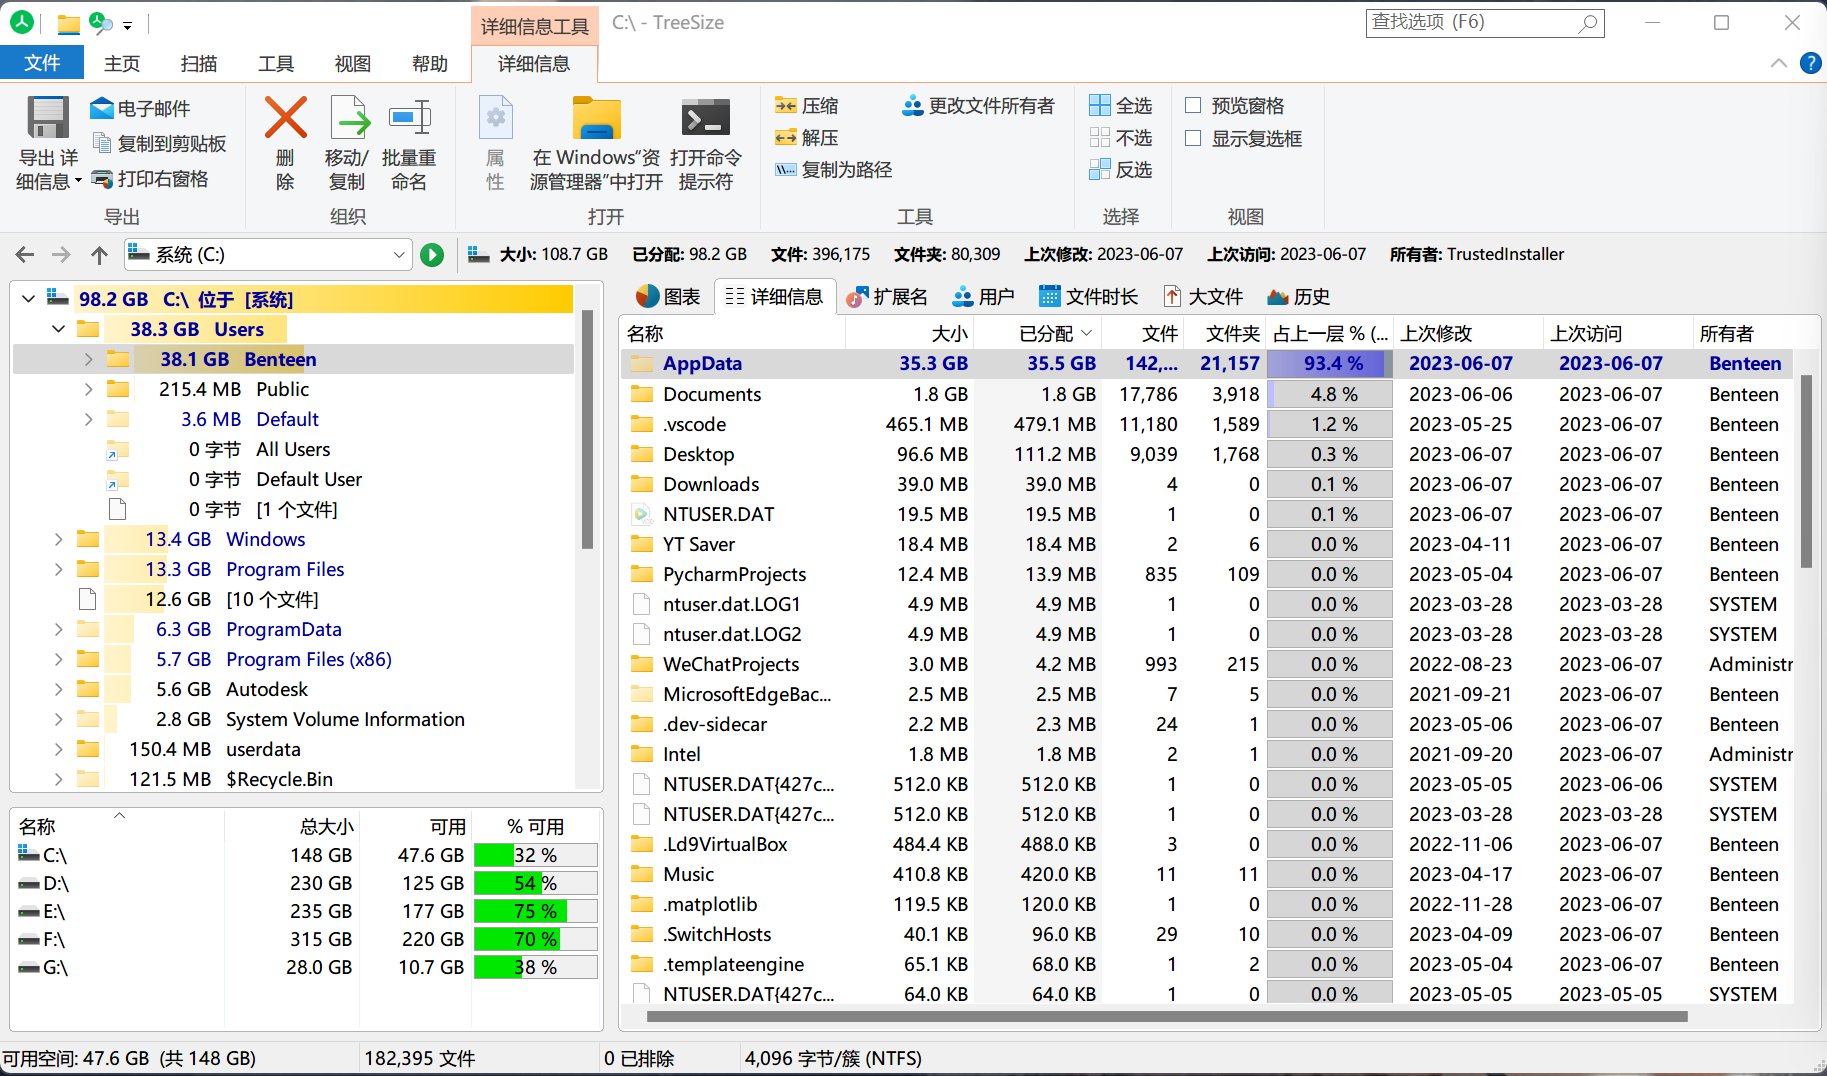
Task: Click the Open command prompt (打开命令提示符) icon
Action: (x=705, y=117)
